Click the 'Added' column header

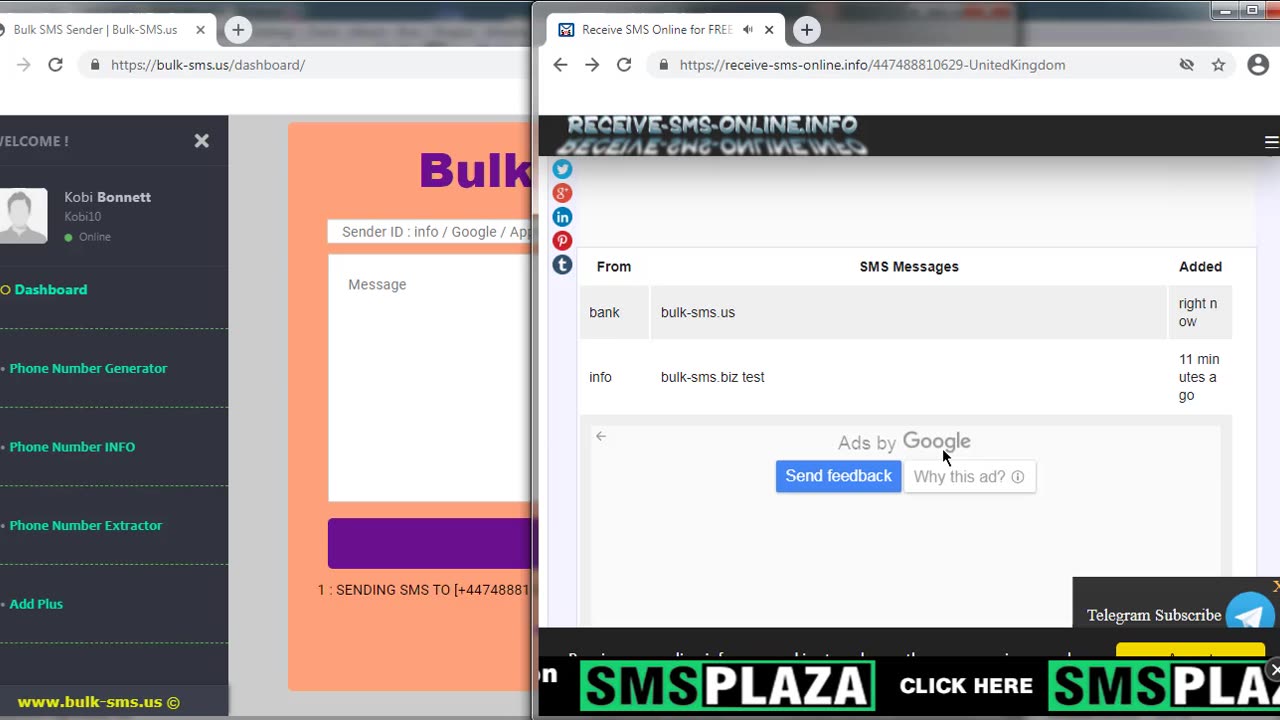tap(1200, 267)
